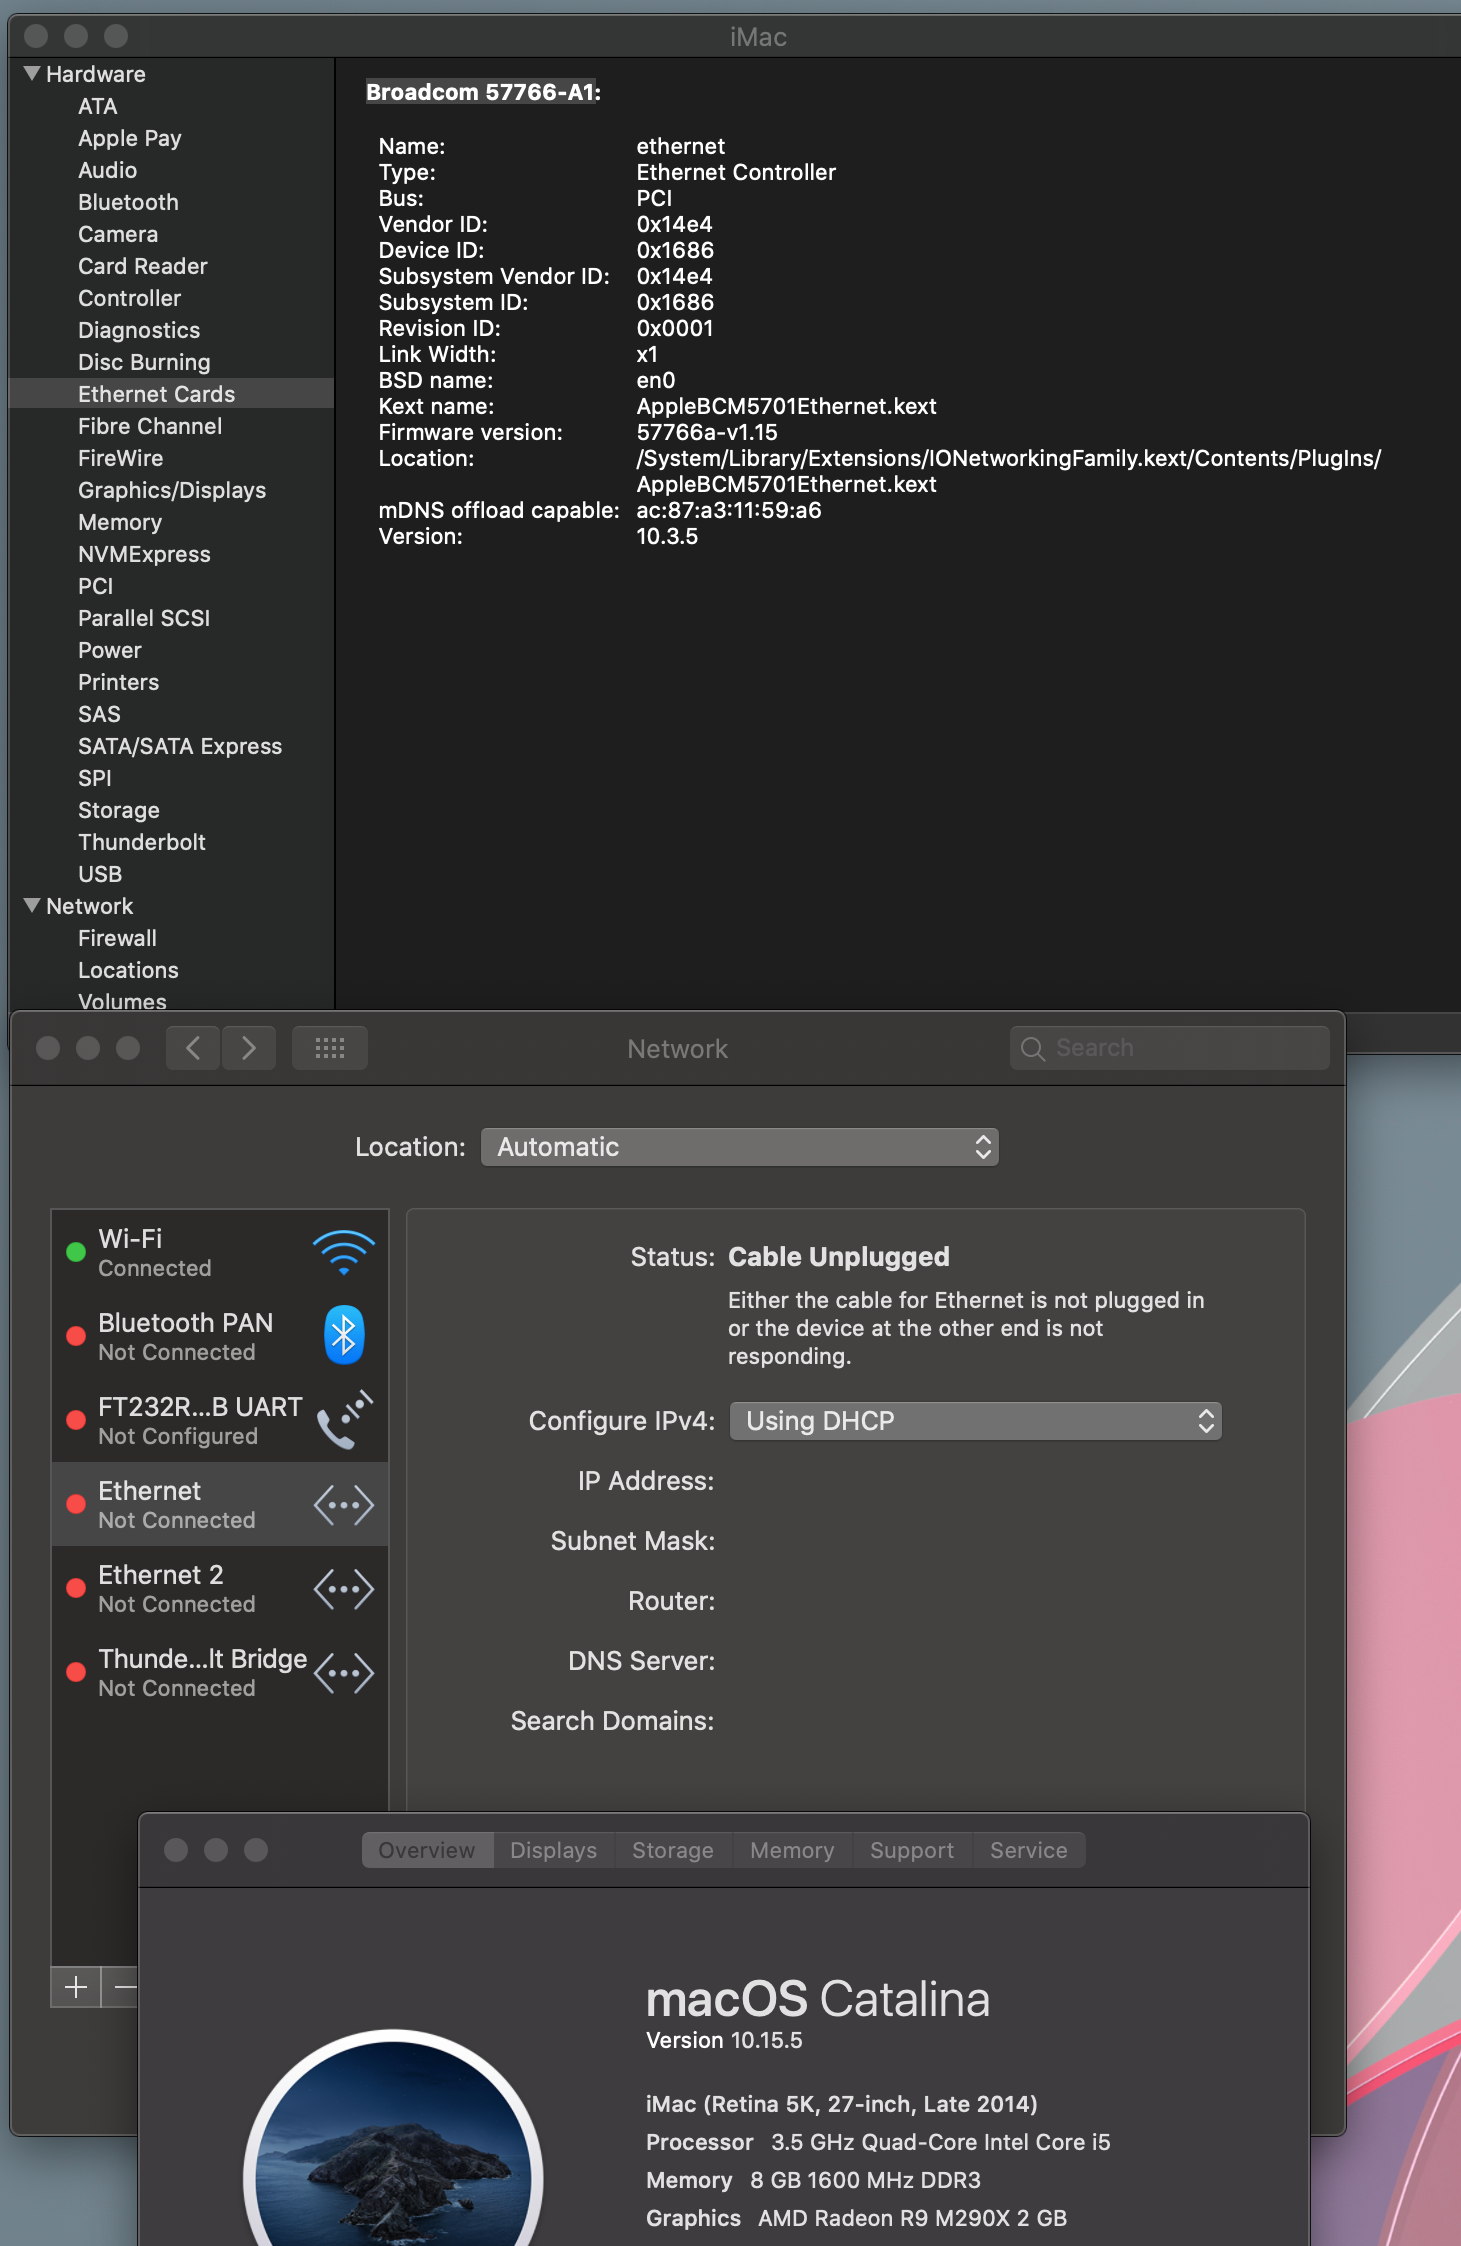Select SATA/SATA Express in the sidebar

(172, 746)
